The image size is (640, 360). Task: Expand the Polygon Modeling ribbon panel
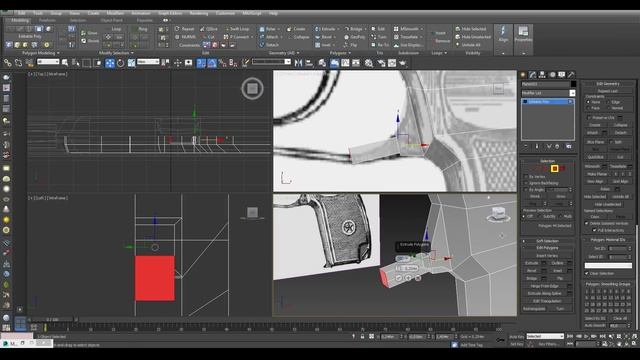pyautogui.click(x=40, y=53)
